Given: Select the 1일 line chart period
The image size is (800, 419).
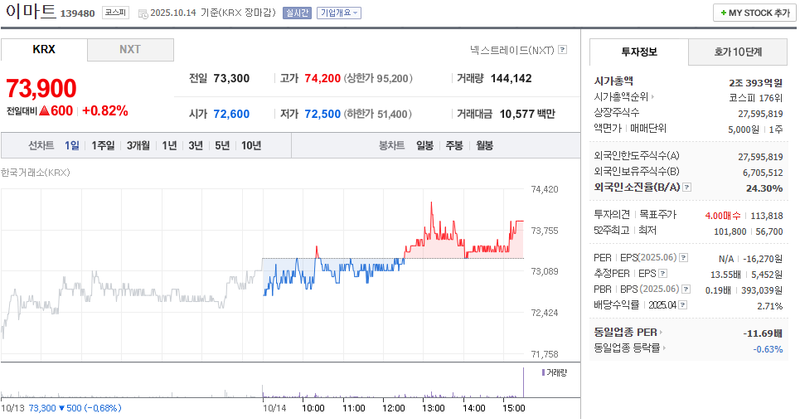Looking at the screenshot, I should [72, 145].
